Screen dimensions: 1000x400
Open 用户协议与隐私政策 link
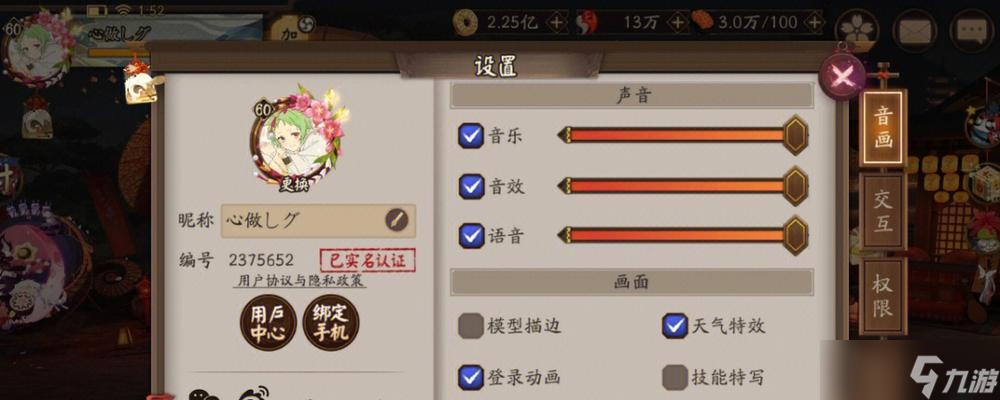[300, 280]
